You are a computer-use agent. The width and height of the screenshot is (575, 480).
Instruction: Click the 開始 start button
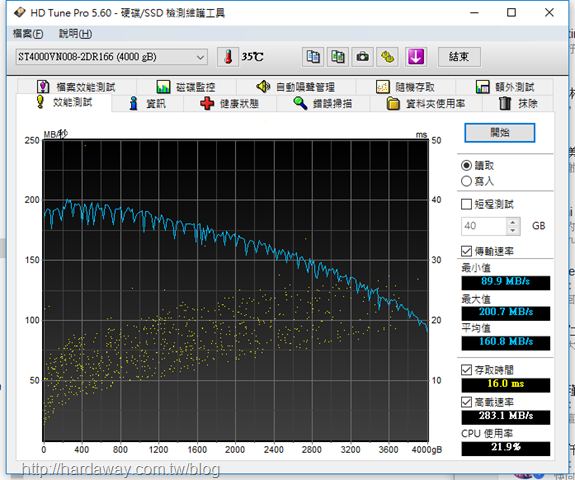499,132
